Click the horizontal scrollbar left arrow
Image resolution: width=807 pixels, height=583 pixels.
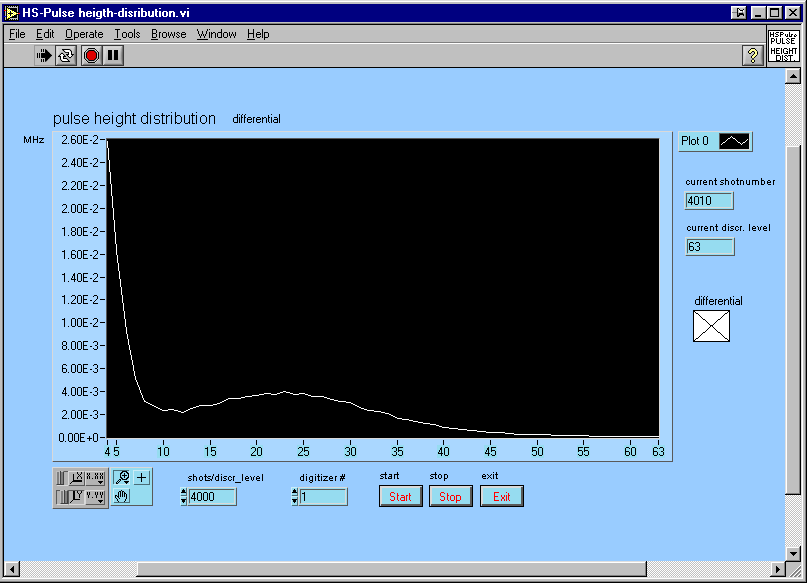tap(12, 569)
